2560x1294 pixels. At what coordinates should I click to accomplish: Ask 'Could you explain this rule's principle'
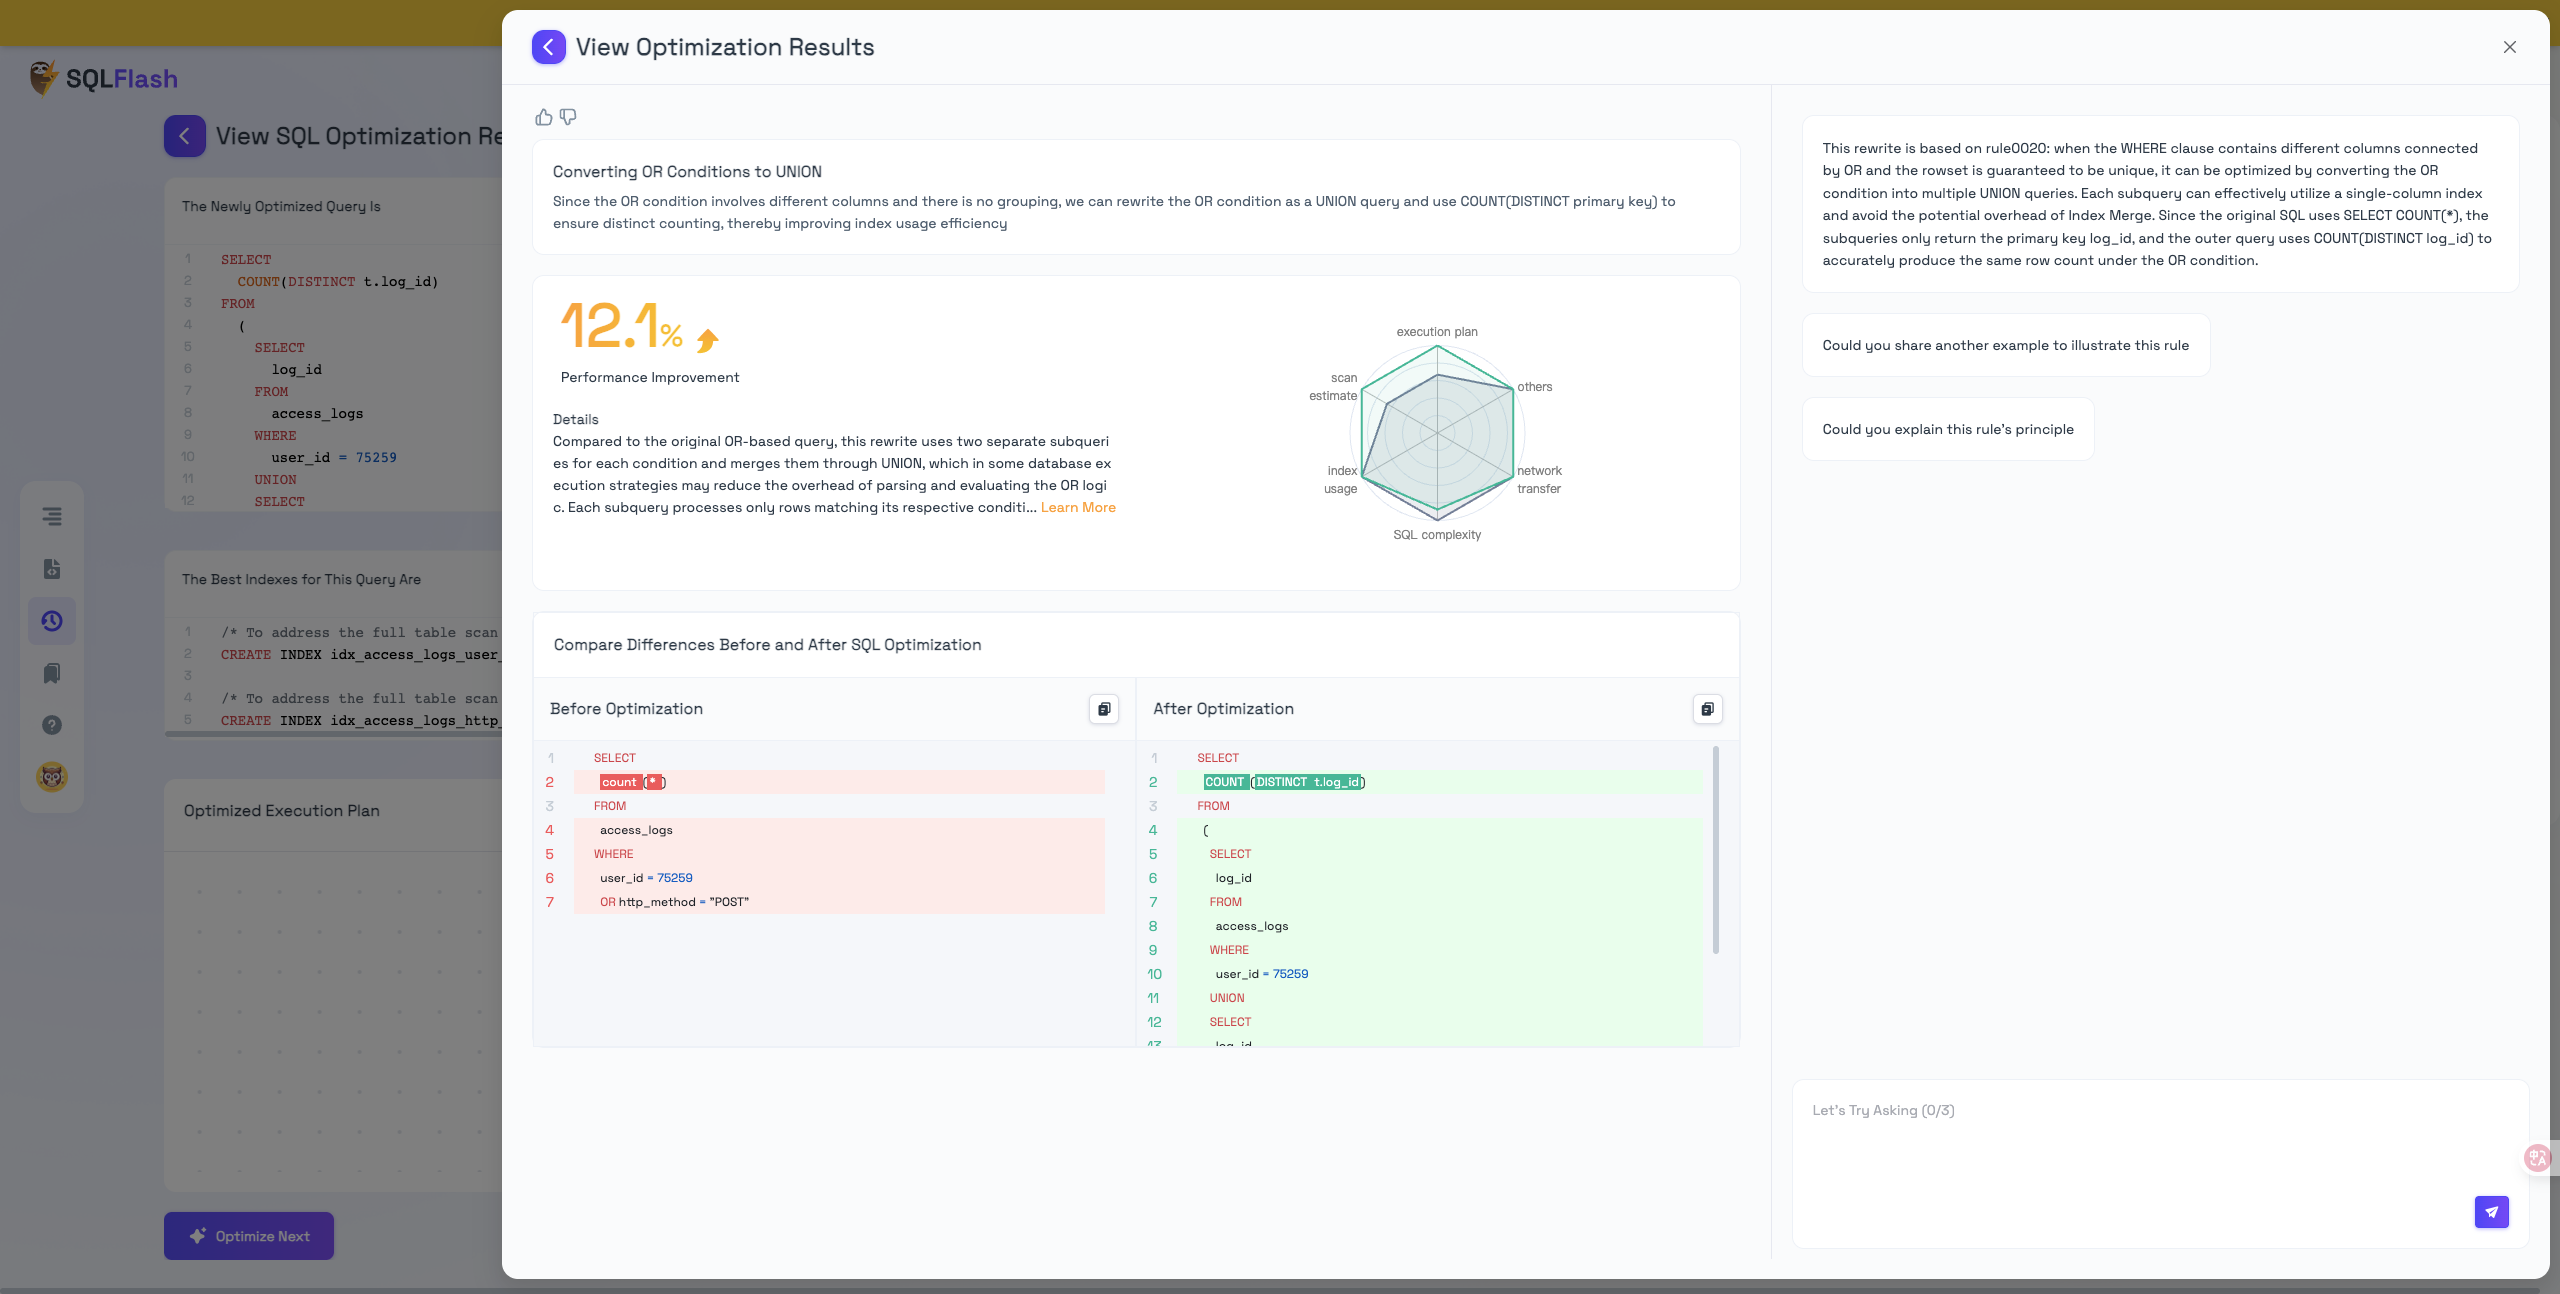[1947, 428]
